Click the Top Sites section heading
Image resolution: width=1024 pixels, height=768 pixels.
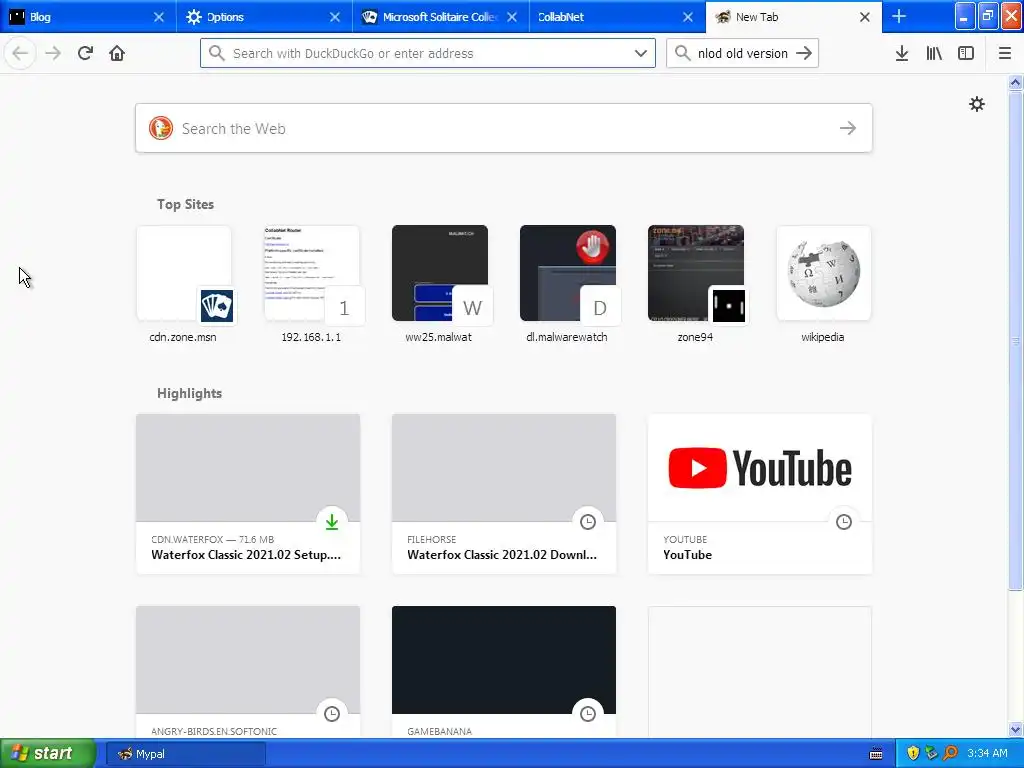[185, 204]
